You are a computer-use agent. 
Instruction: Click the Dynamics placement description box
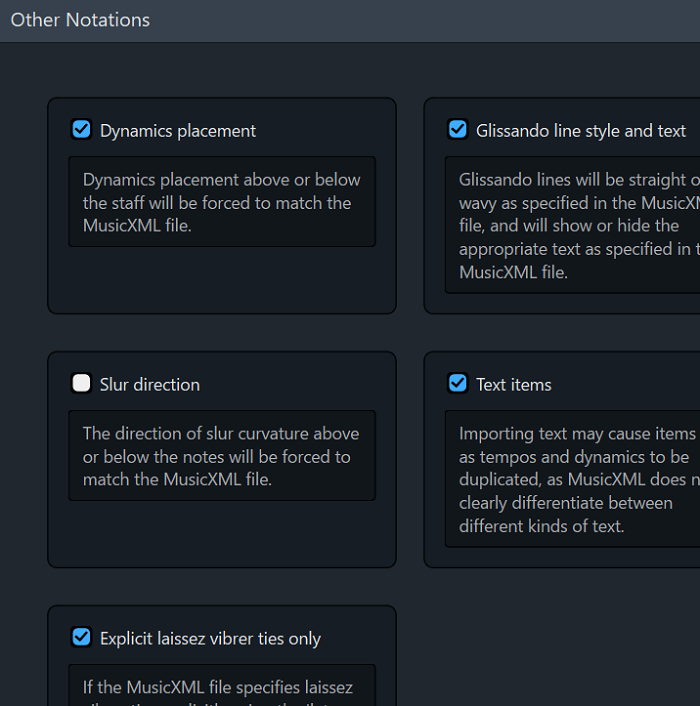tap(222, 202)
